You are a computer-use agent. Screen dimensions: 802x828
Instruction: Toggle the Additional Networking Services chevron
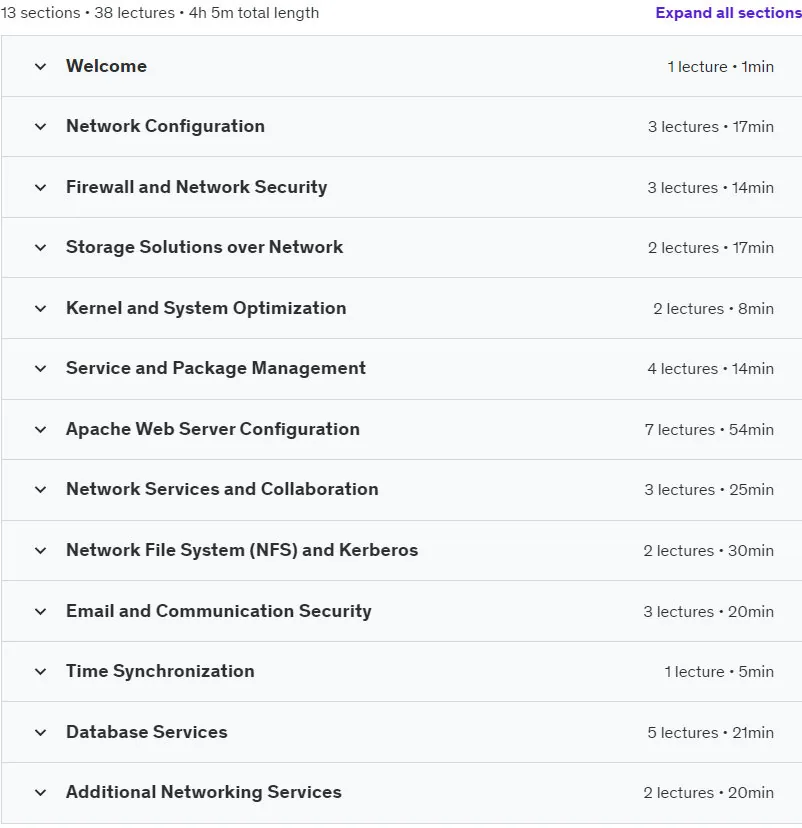[x=40, y=793]
